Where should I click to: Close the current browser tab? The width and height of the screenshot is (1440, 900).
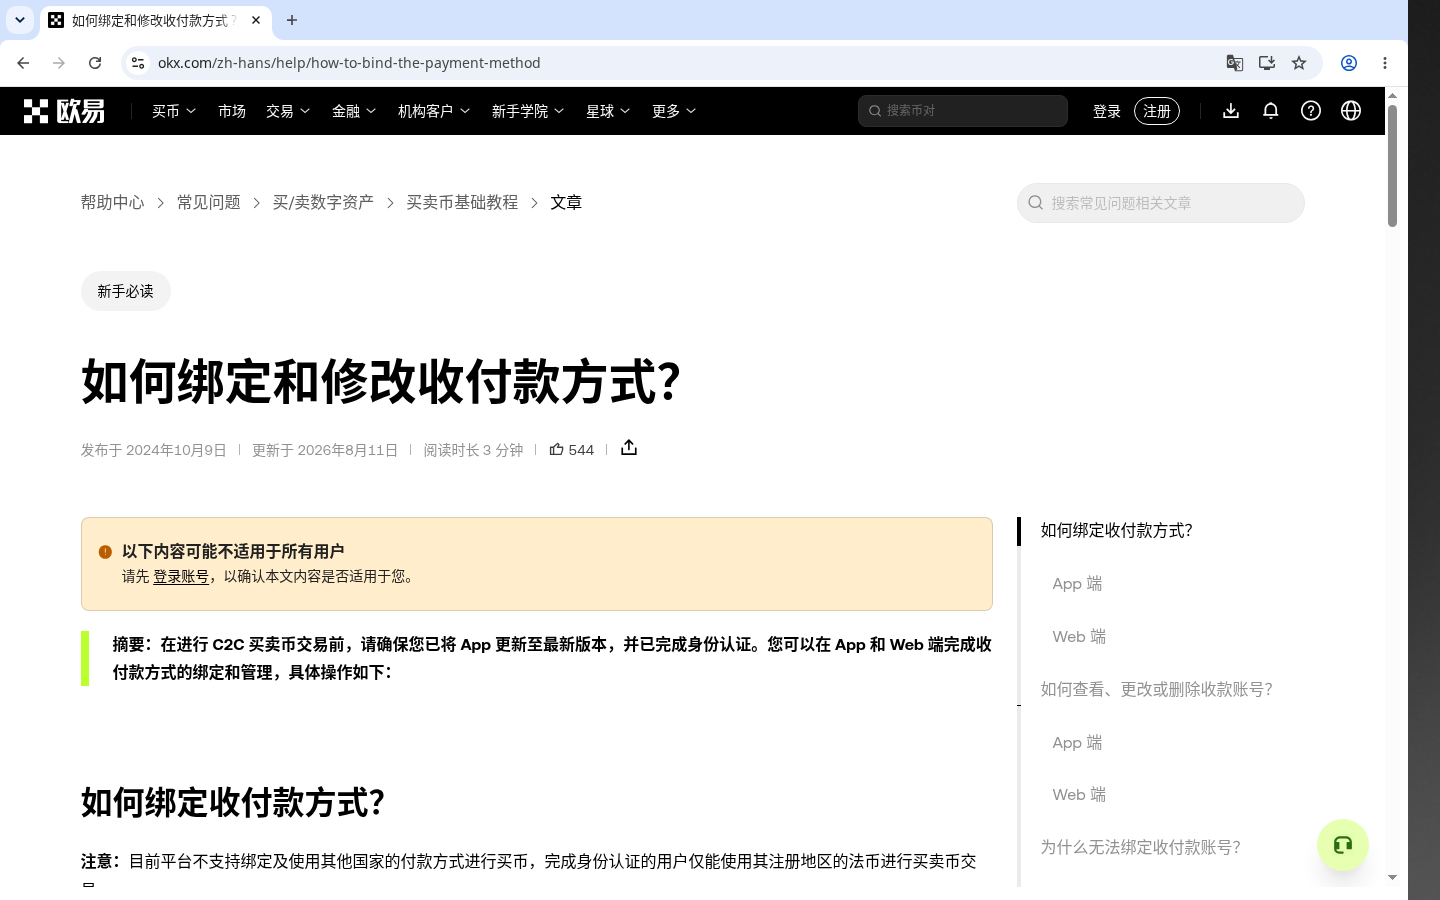tap(256, 20)
